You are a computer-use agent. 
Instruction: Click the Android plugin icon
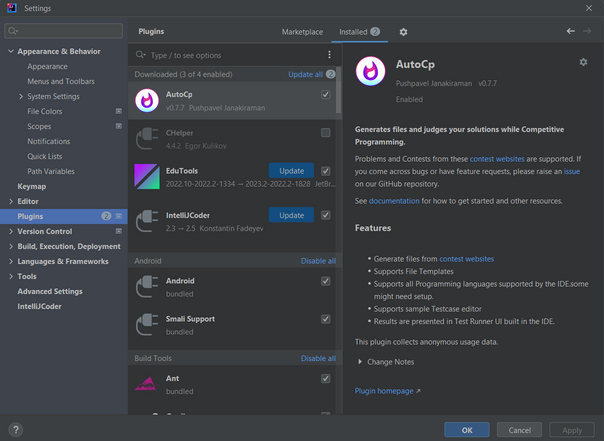click(147, 287)
